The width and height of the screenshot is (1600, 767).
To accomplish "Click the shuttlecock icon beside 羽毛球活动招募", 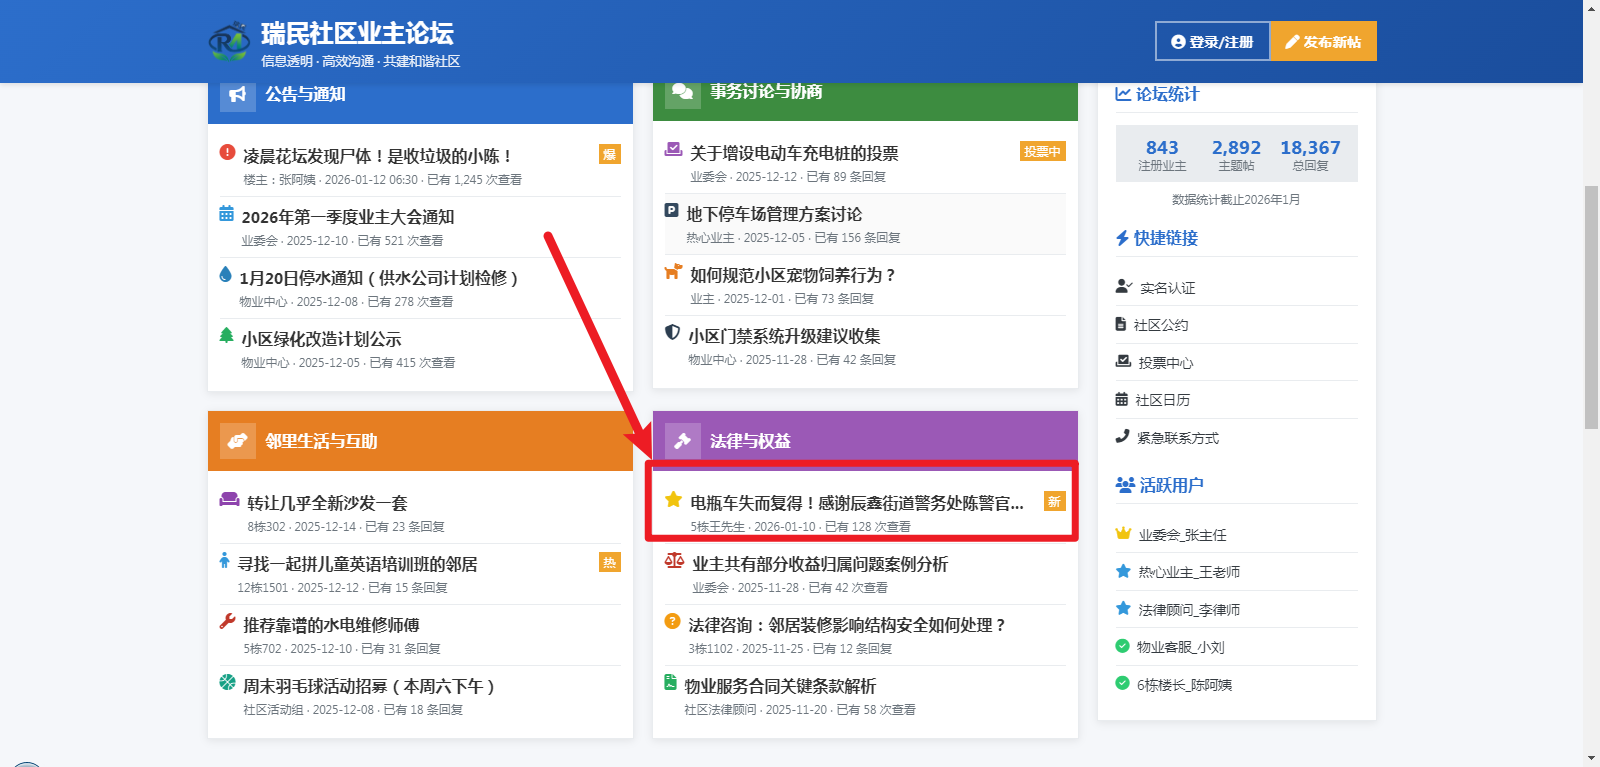I will coord(227,682).
